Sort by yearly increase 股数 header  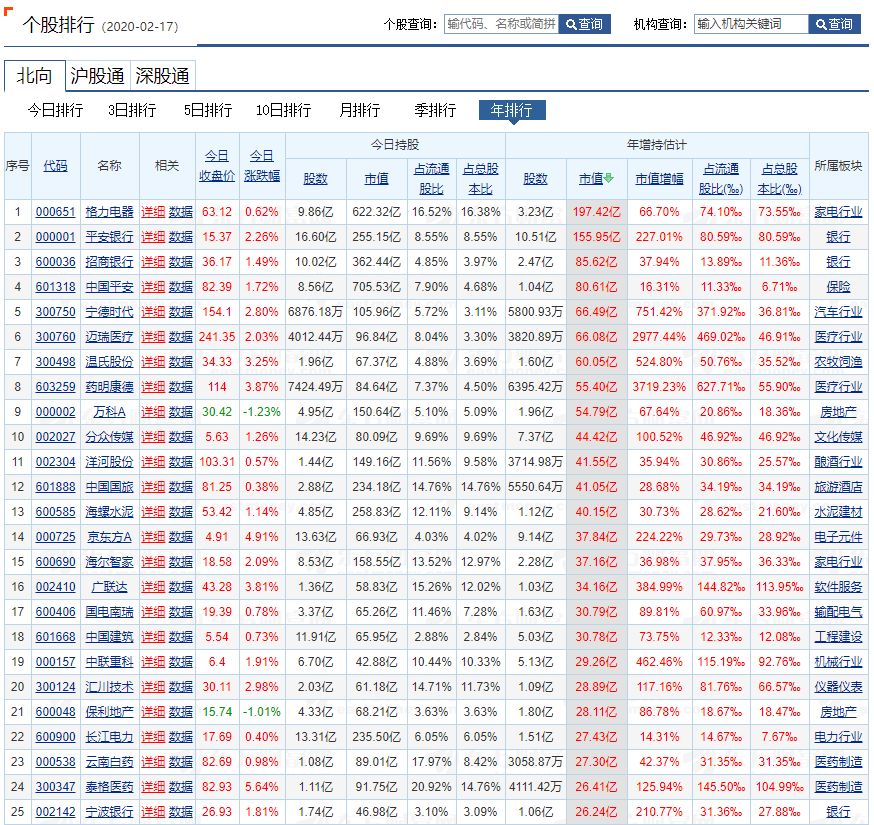click(x=535, y=178)
